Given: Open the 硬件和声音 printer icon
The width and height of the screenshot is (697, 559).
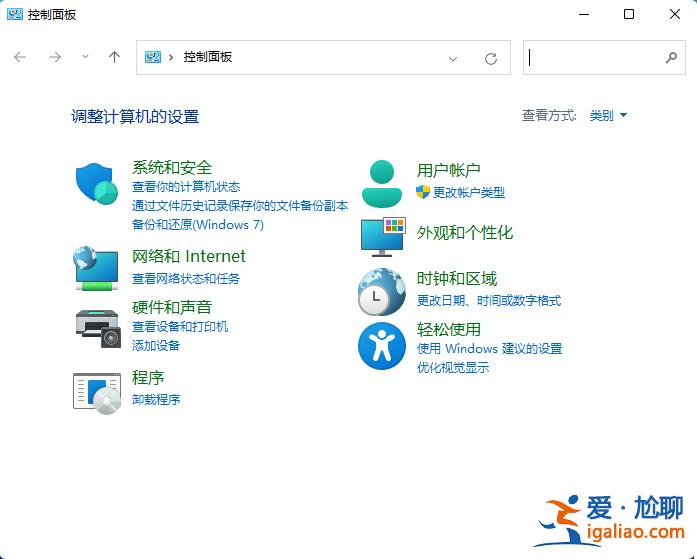Looking at the screenshot, I should pos(98,329).
